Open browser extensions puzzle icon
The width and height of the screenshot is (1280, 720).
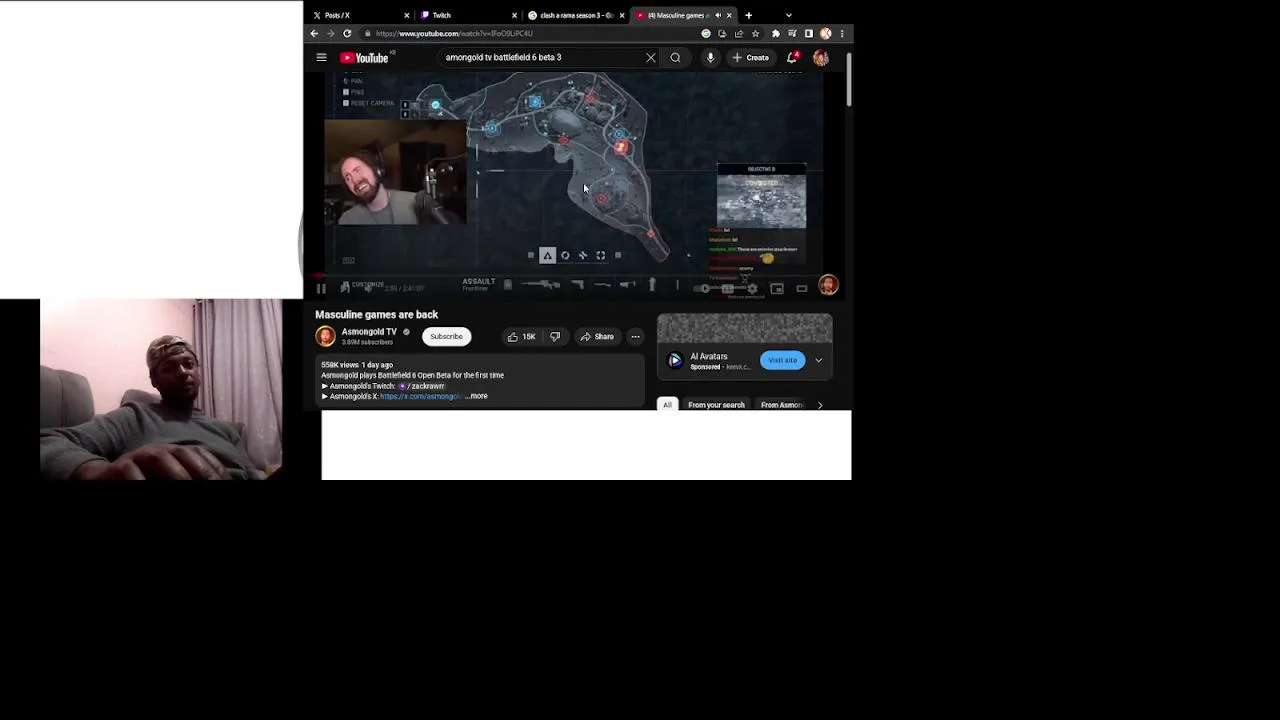pyautogui.click(x=775, y=33)
